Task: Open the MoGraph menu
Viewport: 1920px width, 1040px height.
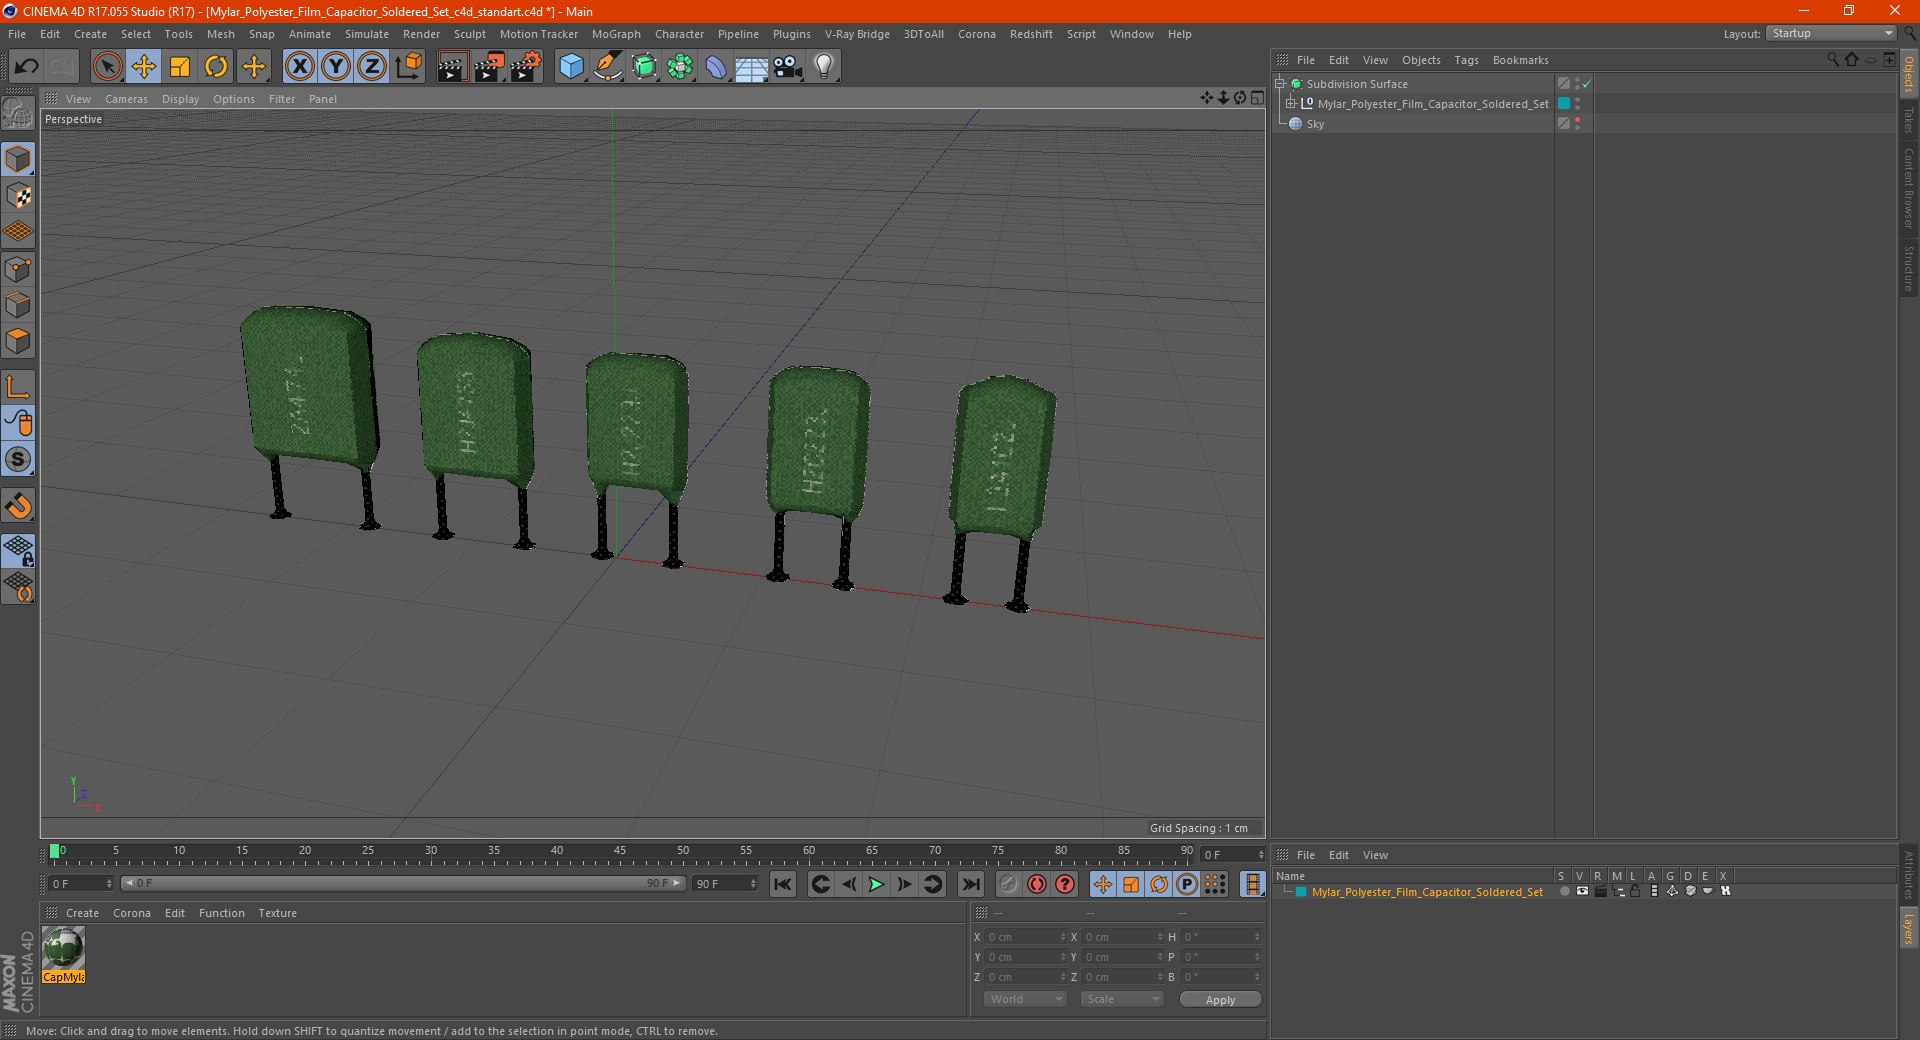Action: pos(616,34)
